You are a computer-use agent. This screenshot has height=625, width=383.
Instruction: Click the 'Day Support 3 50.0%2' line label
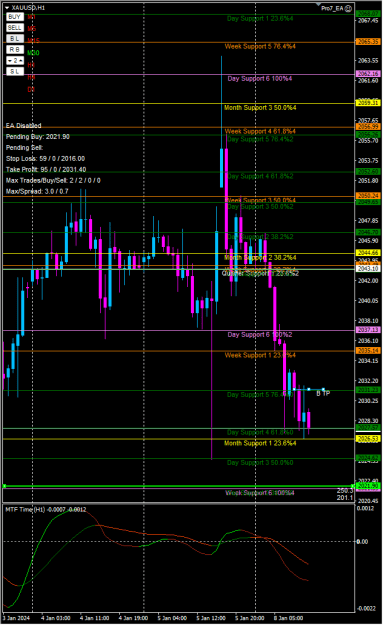point(260,206)
